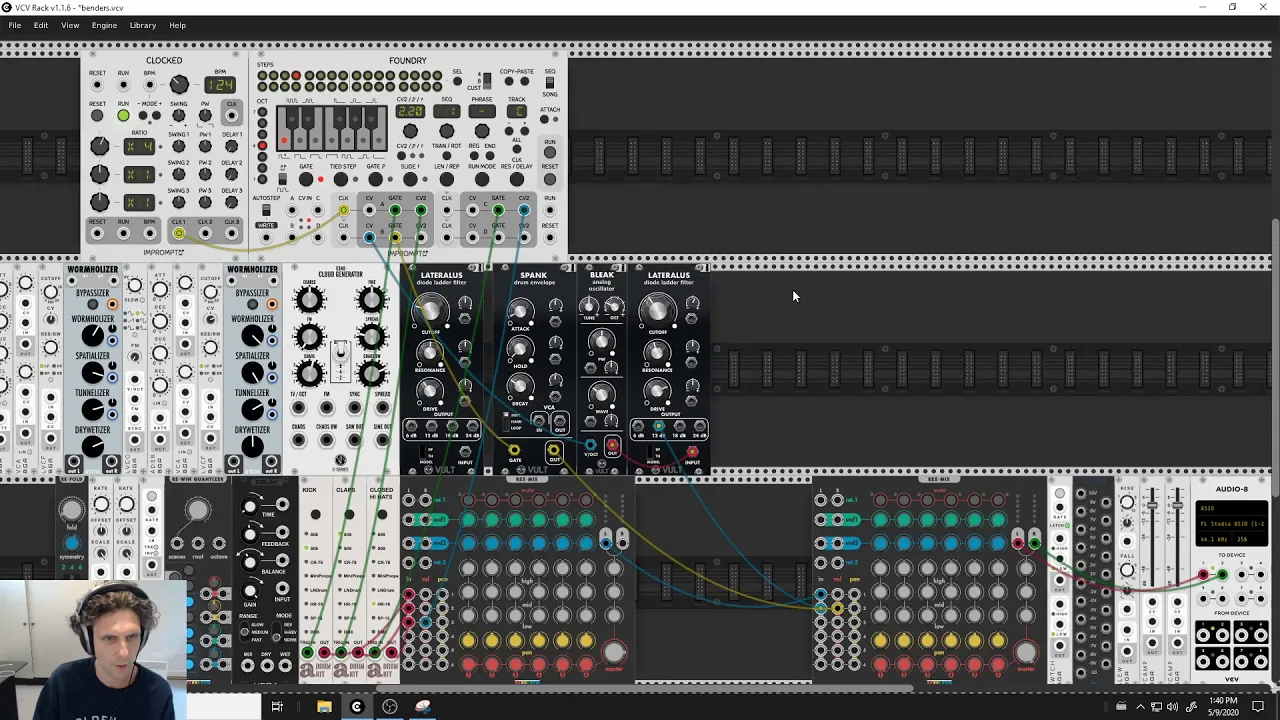The height and width of the screenshot is (720, 1280).
Task: Click the Foundry track A GATE output jack
Action: coord(395,209)
